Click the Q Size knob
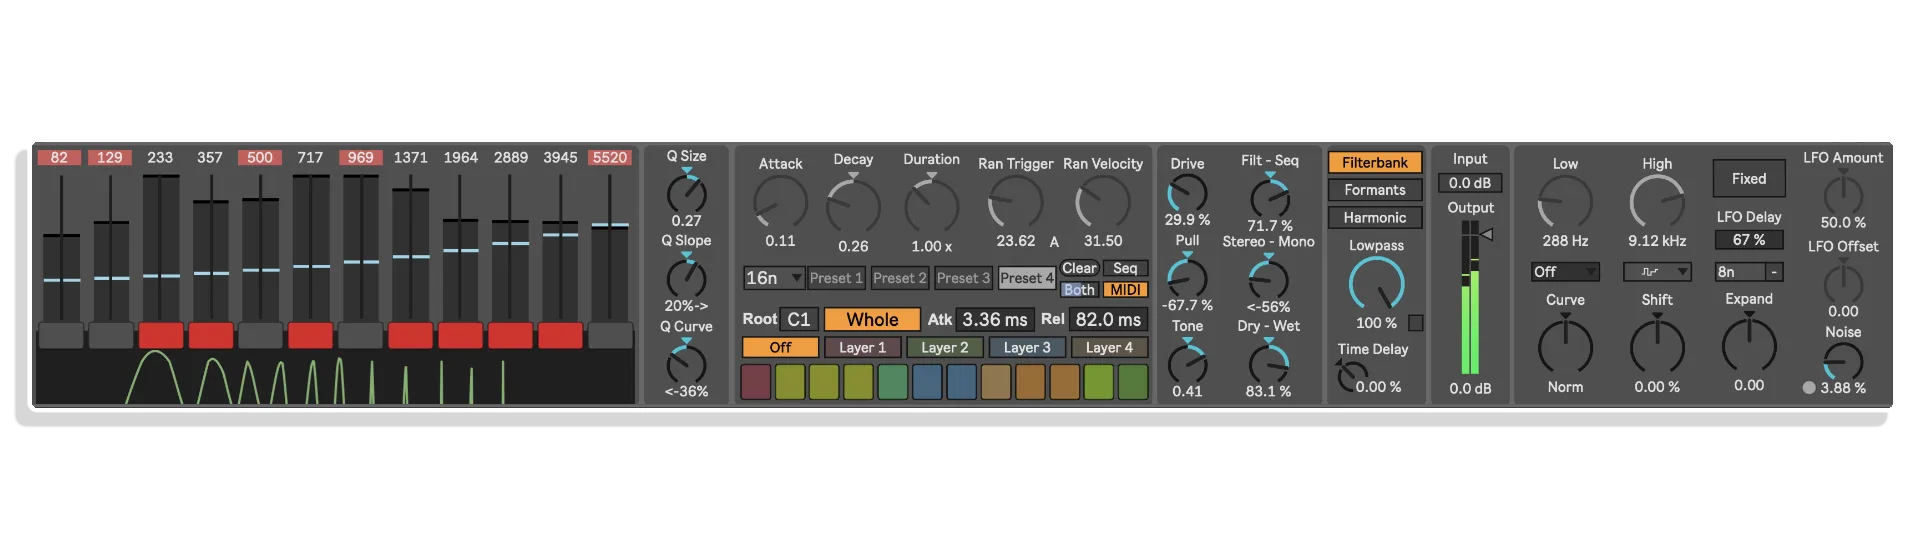The width and height of the screenshot is (1920, 551). pyautogui.click(x=687, y=192)
